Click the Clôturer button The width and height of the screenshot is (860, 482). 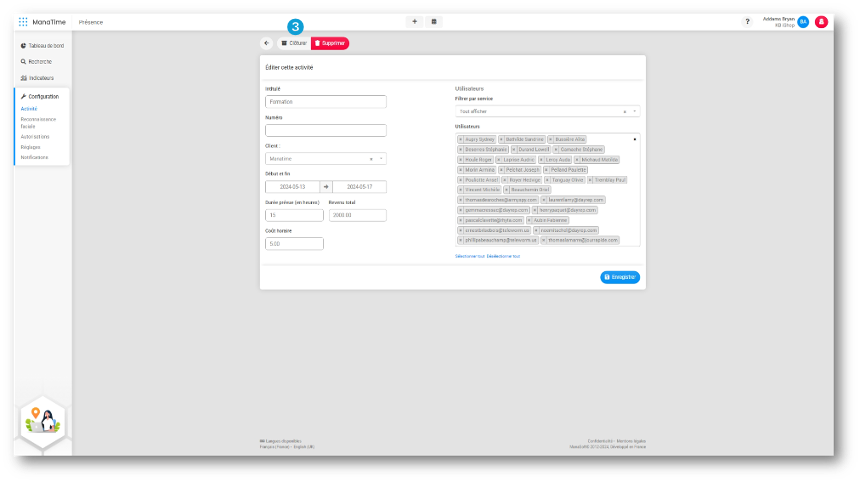click(x=294, y=43)
